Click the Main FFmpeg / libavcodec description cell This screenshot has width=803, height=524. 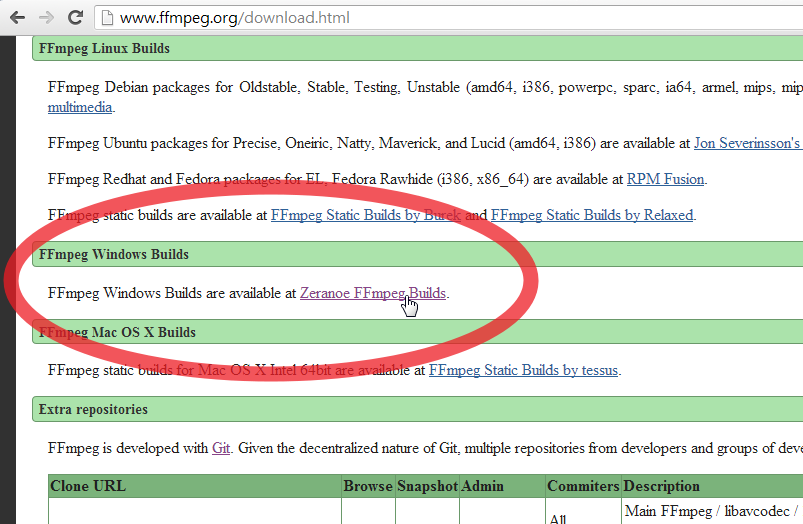pyautogui.click(x=712, y=511)
